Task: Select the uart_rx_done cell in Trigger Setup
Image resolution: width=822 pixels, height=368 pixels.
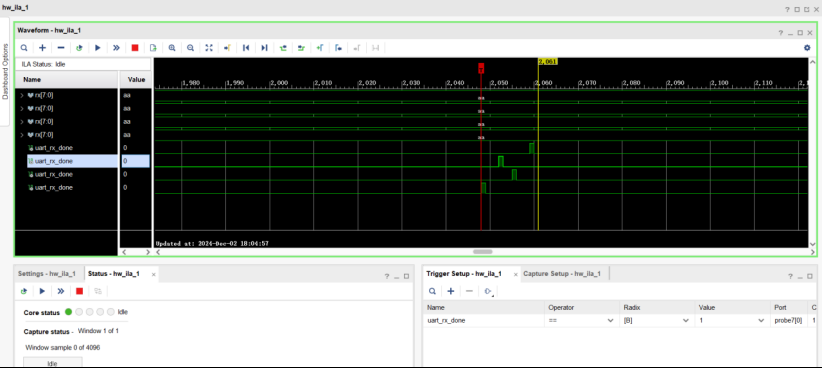Action: coord(484,320)
